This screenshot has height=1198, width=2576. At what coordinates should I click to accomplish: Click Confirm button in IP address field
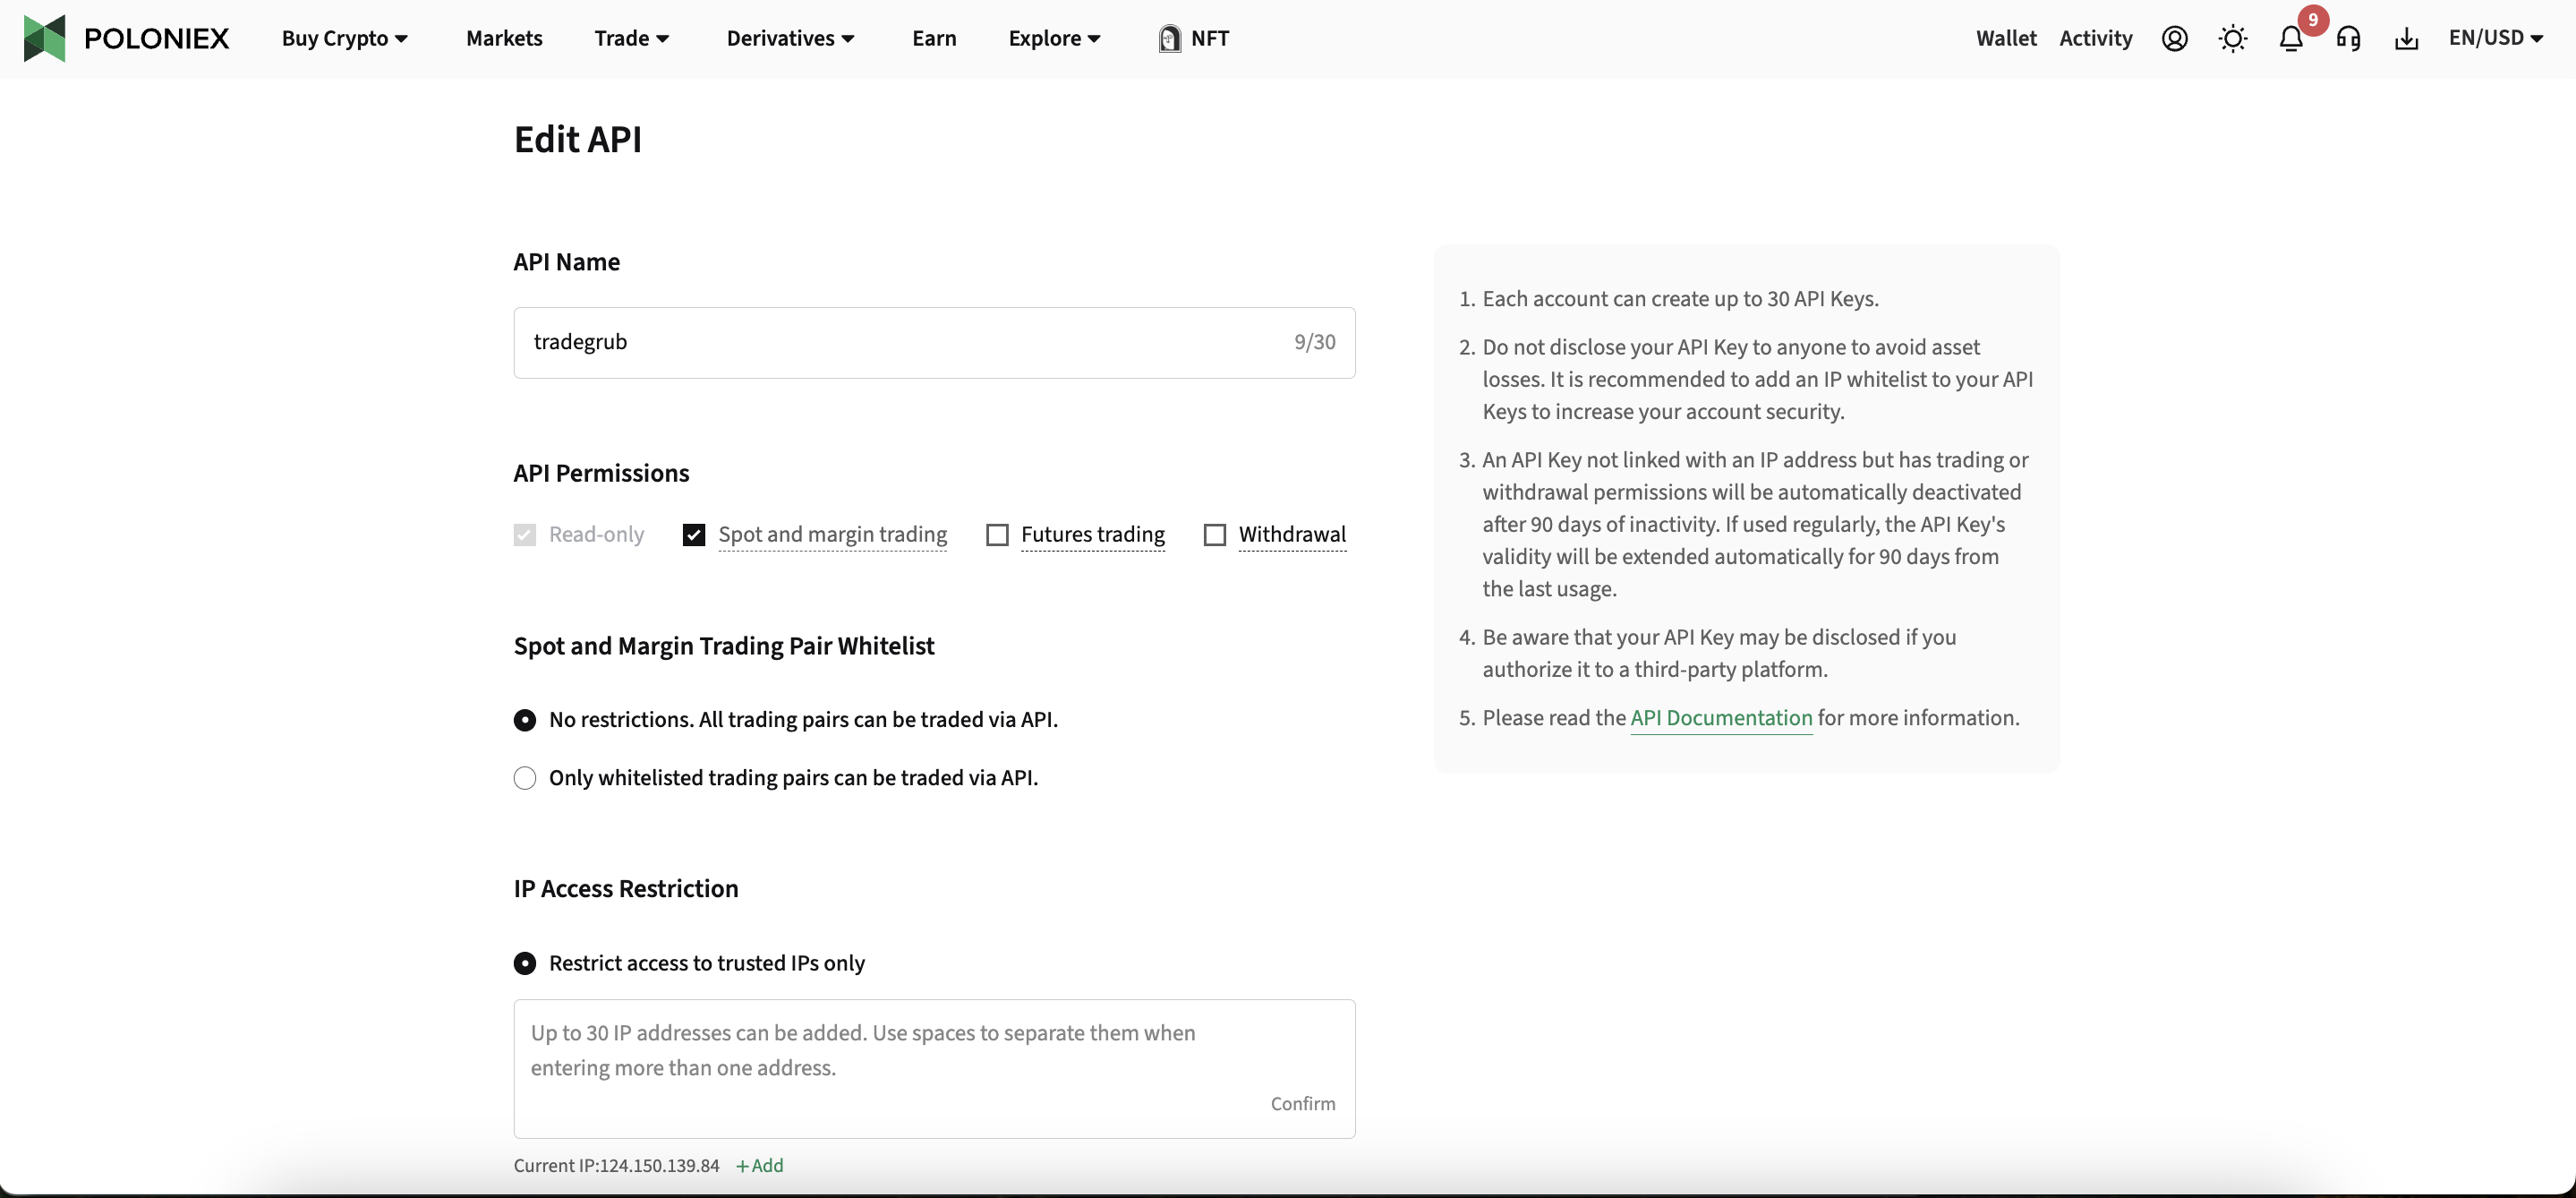[1301, 1104]
